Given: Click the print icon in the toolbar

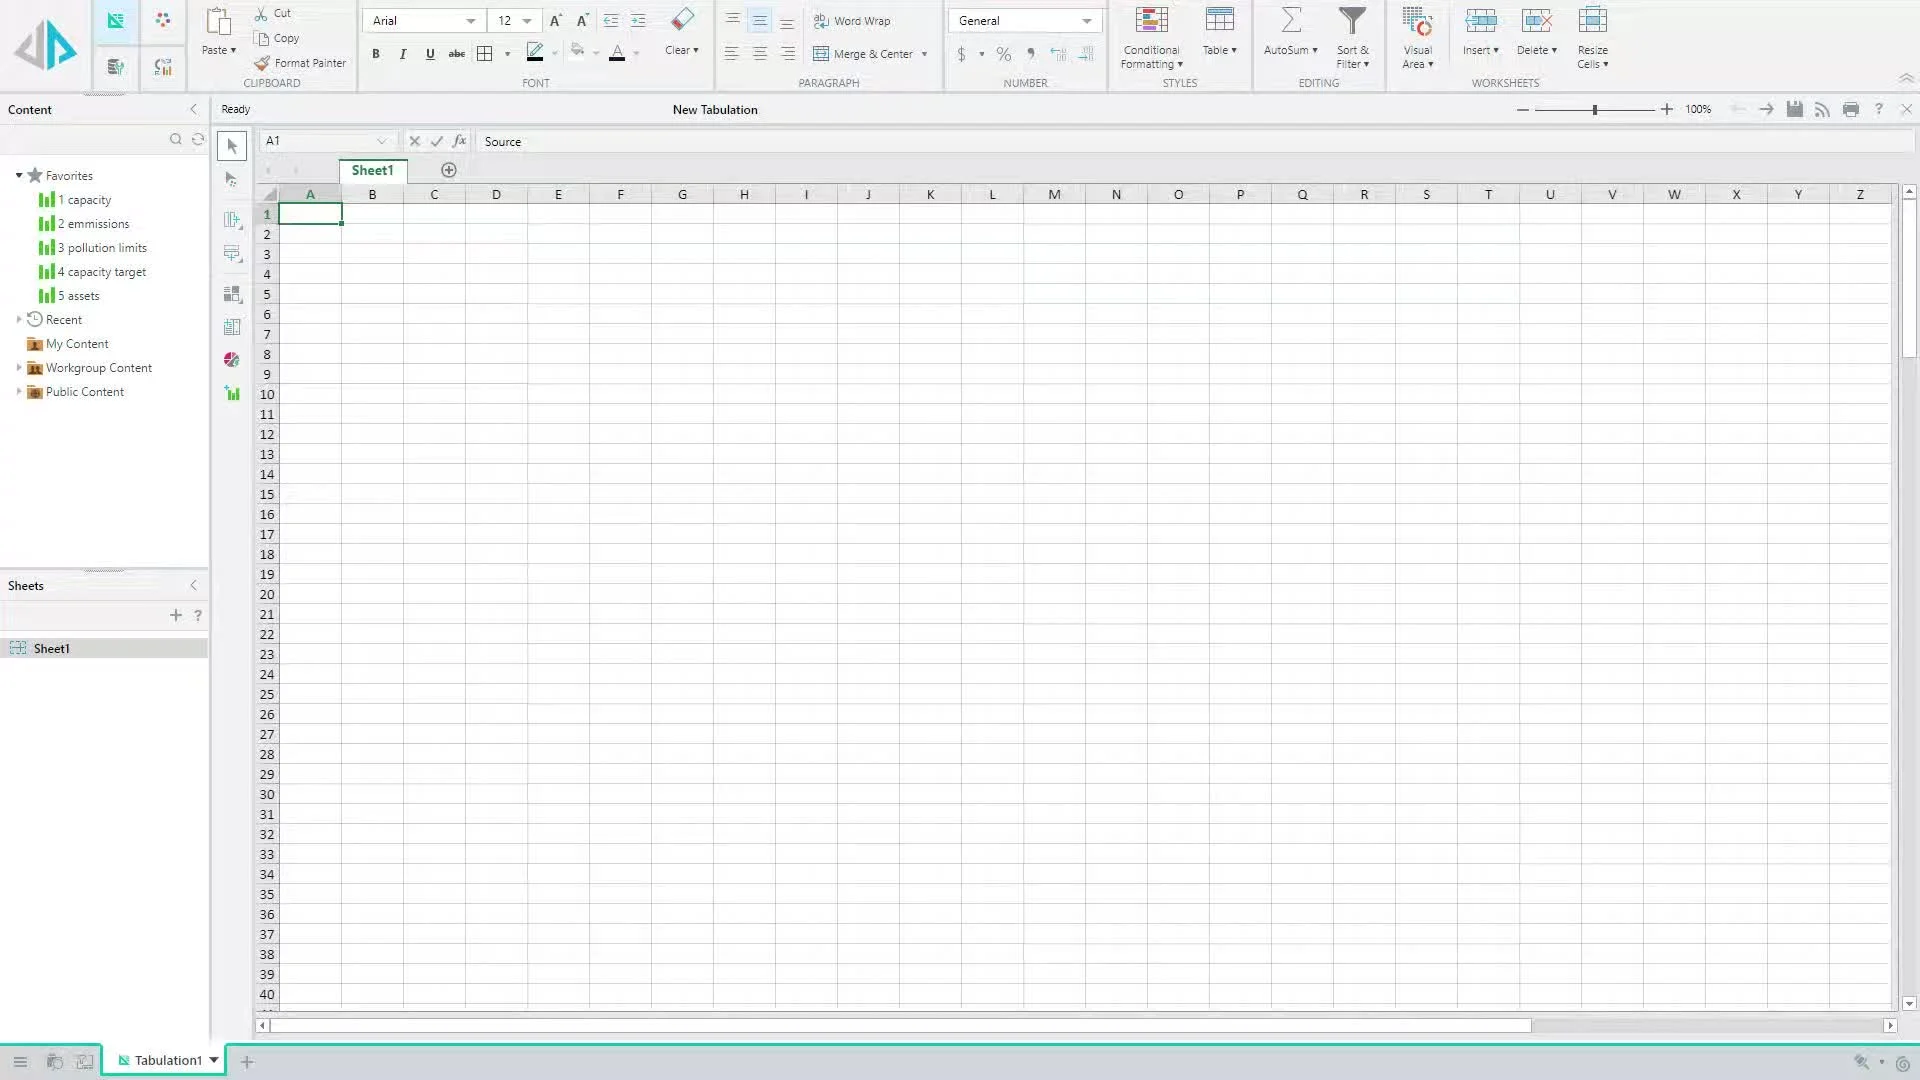Looking at the screenshot, I should (x=1851, y=109).
